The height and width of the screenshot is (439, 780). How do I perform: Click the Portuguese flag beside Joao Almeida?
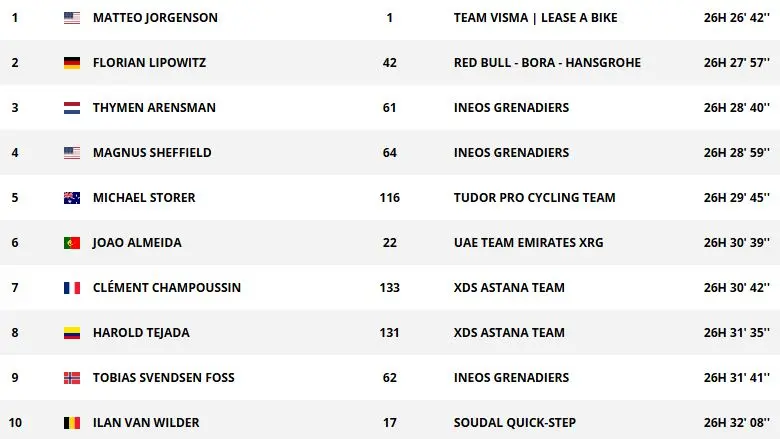72,243
